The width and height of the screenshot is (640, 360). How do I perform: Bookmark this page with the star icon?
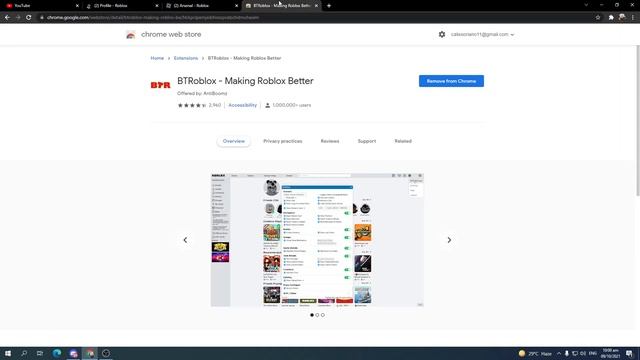(x=598, y=17)
